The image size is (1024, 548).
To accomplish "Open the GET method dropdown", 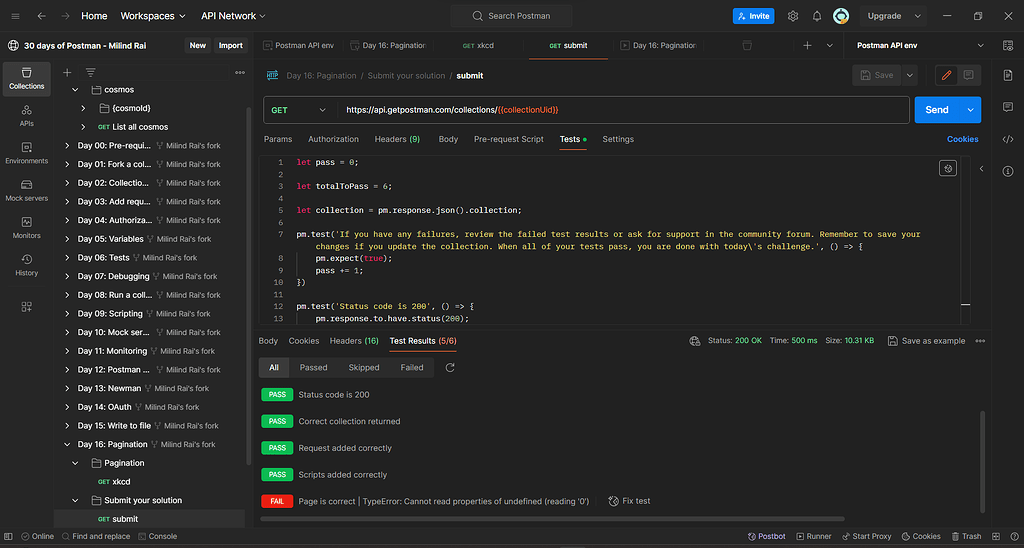I will click(x=299, y=110).
